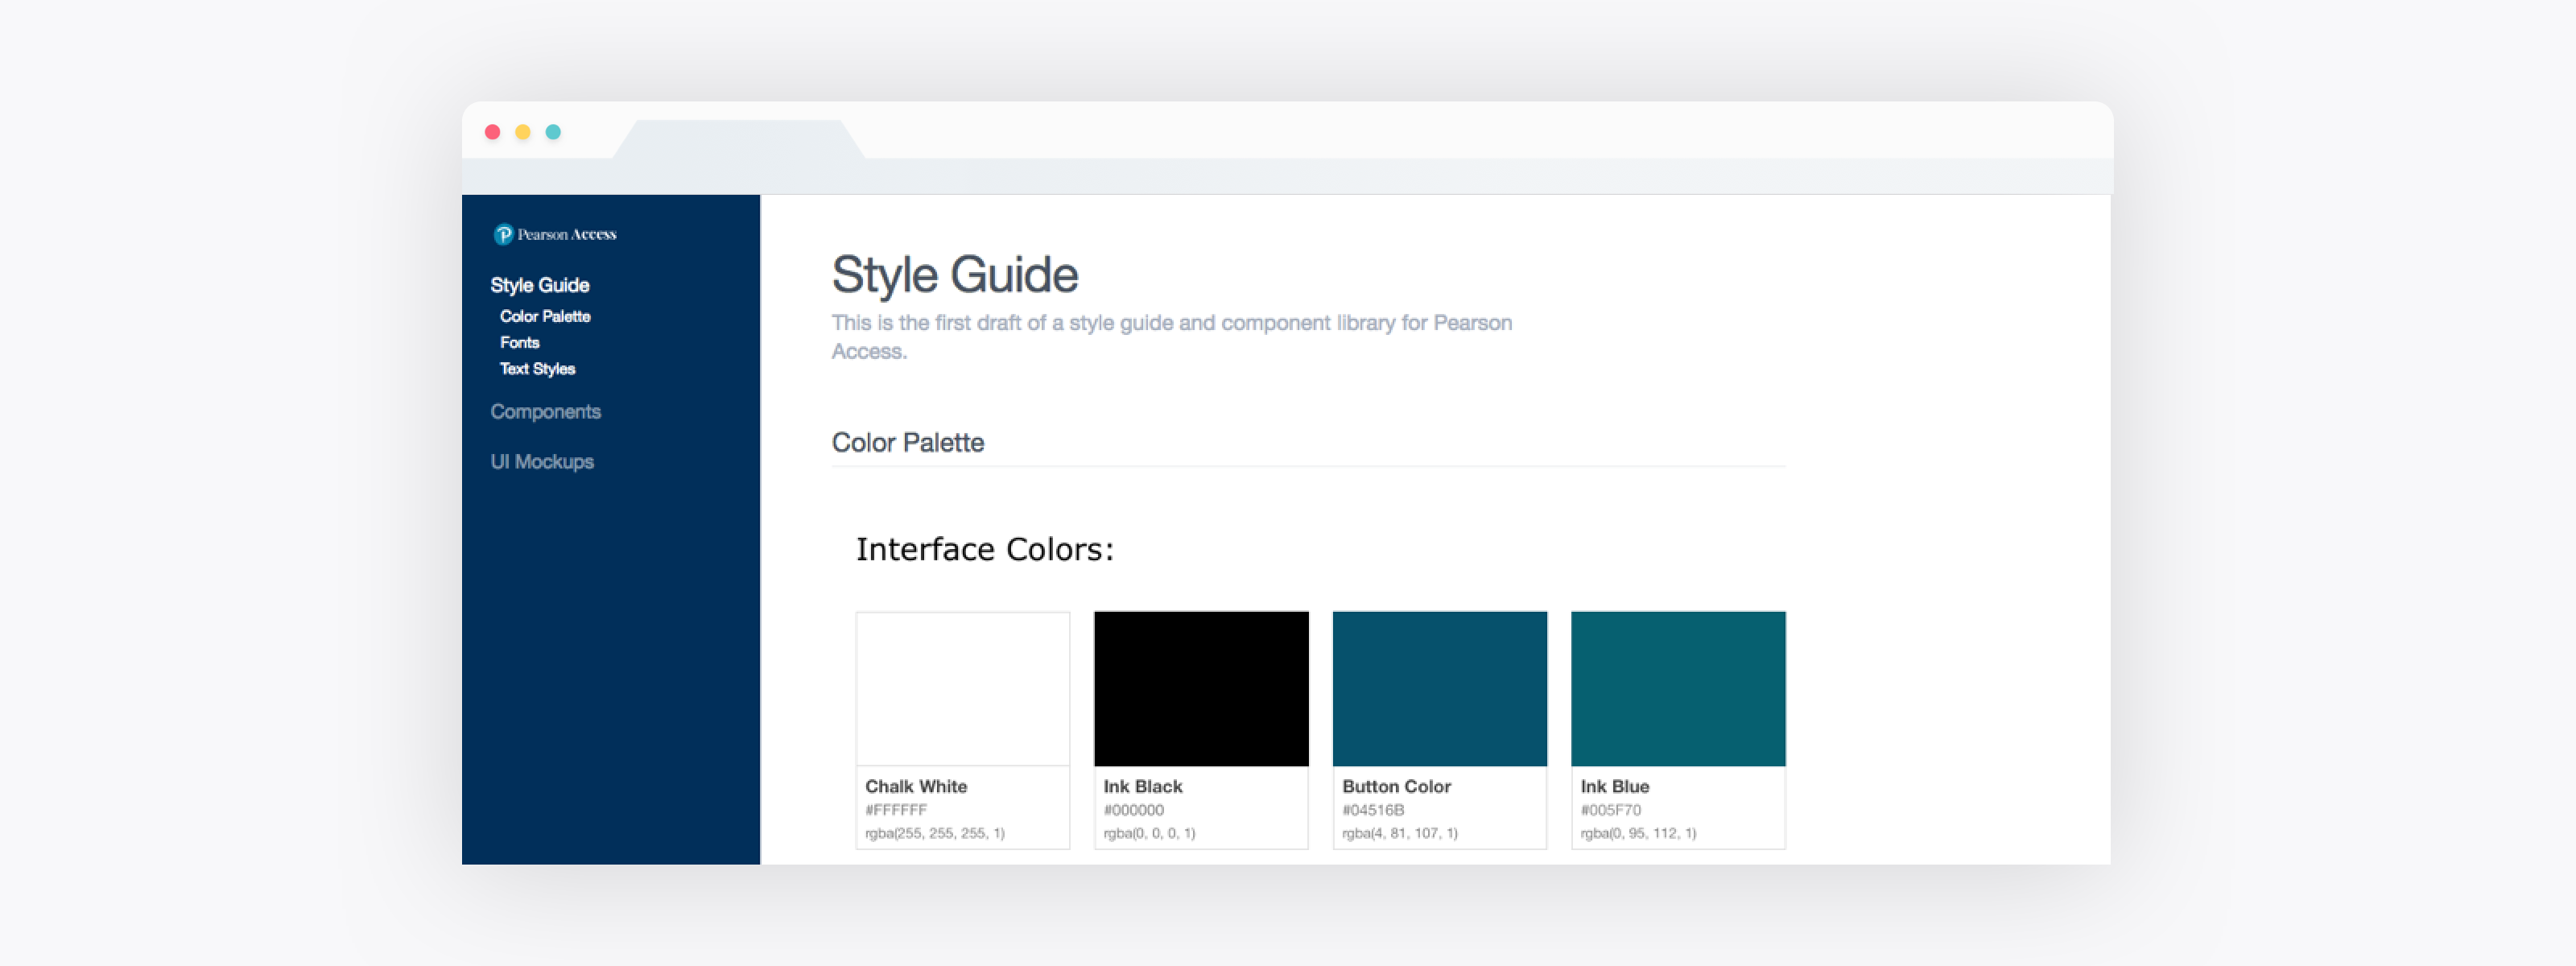The image size is (2576, 966).
Task: Open the Text Styles page
Action: (537, 368)
